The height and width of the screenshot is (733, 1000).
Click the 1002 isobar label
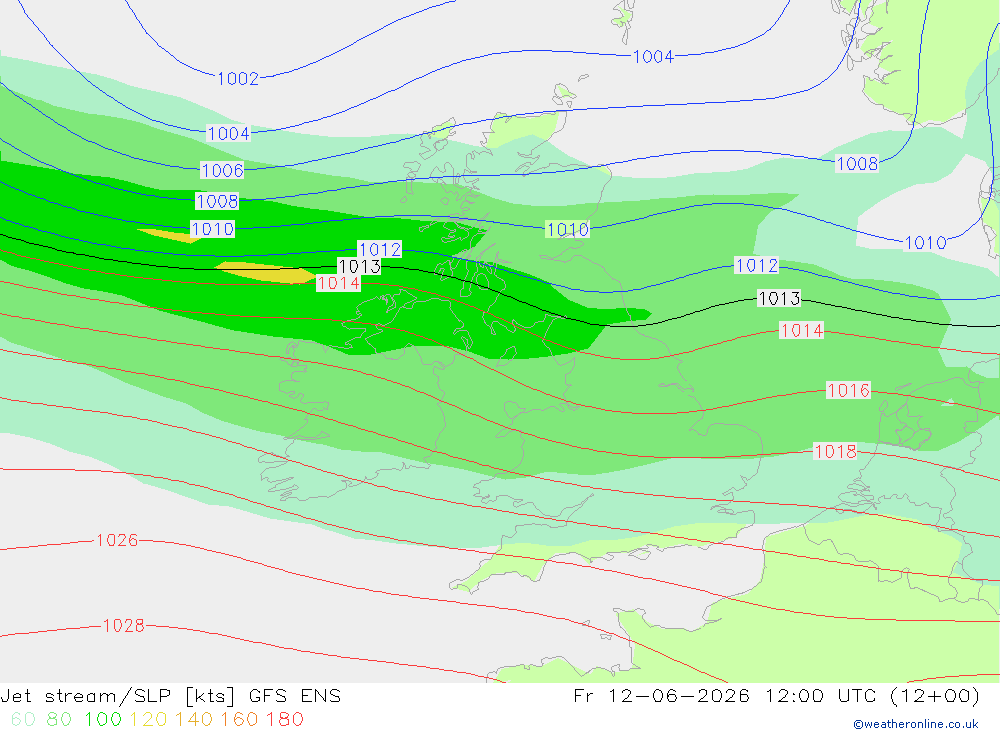pyautogui.click(x=238, y=78)
